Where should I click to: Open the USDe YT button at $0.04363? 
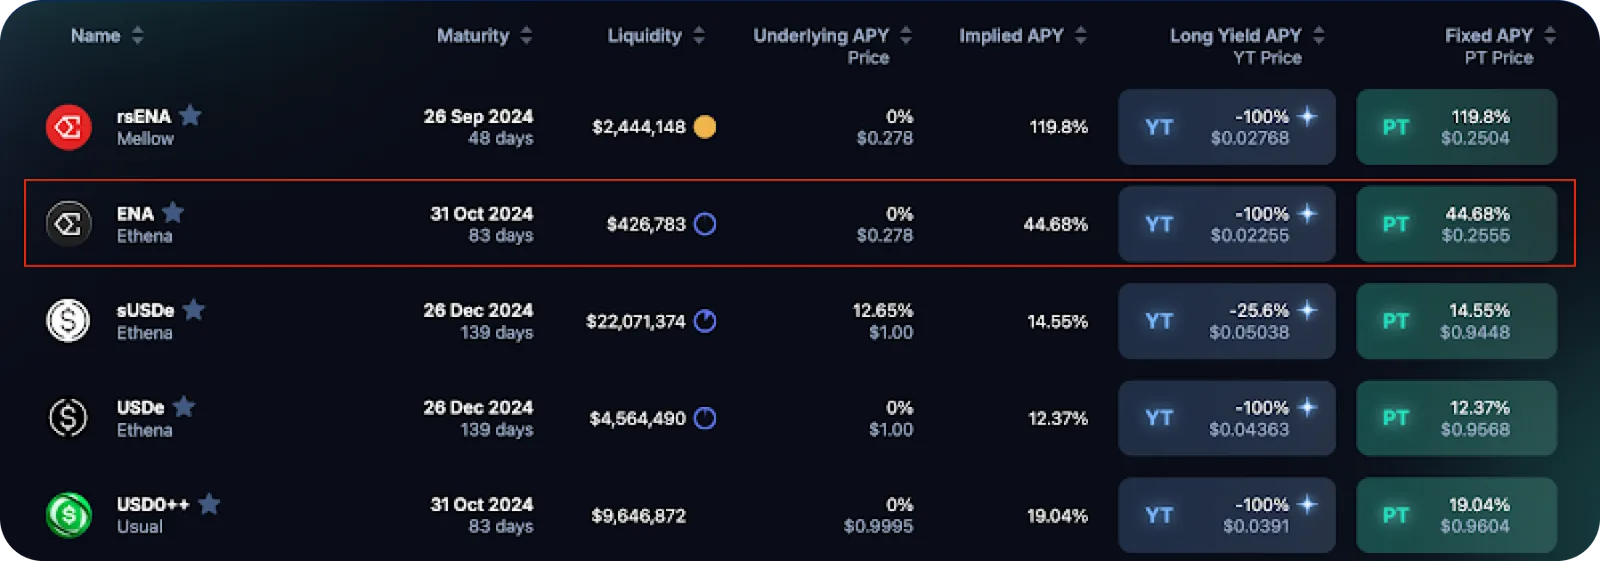1227,418
